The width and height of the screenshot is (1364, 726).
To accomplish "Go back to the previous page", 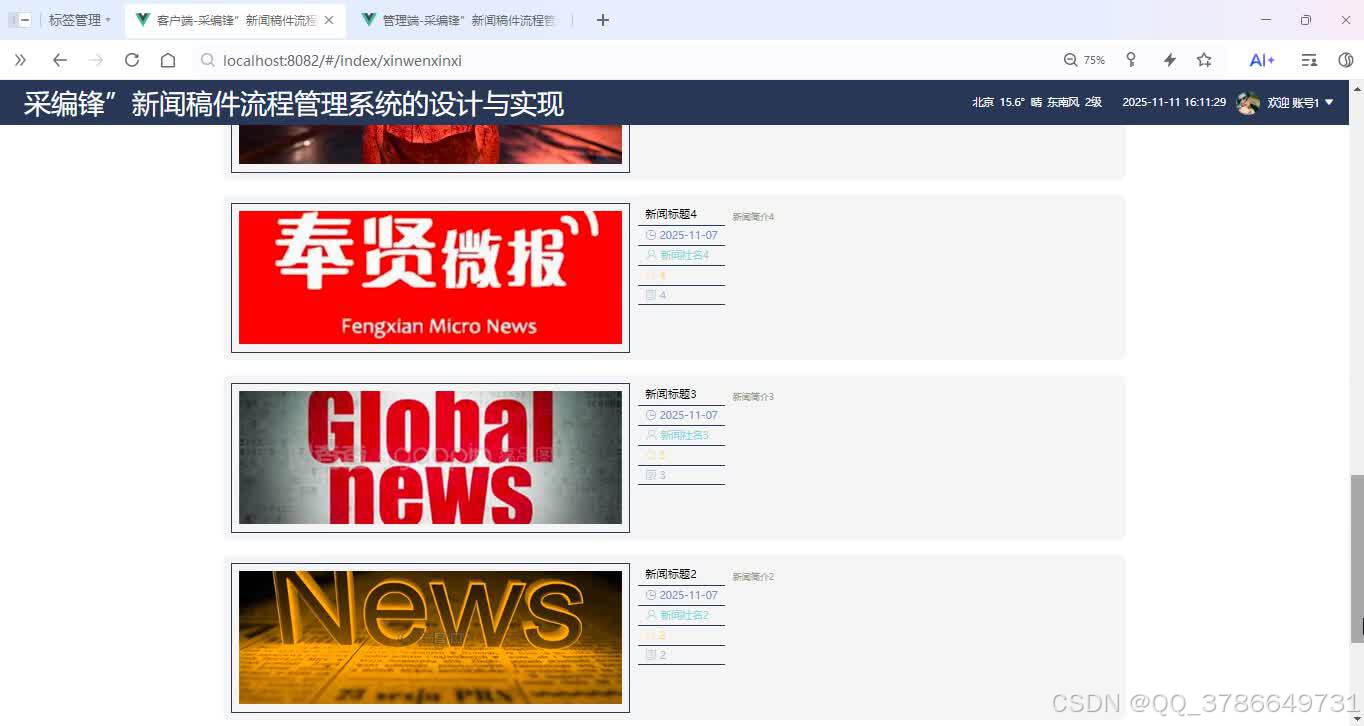I will tap(59, 60).
